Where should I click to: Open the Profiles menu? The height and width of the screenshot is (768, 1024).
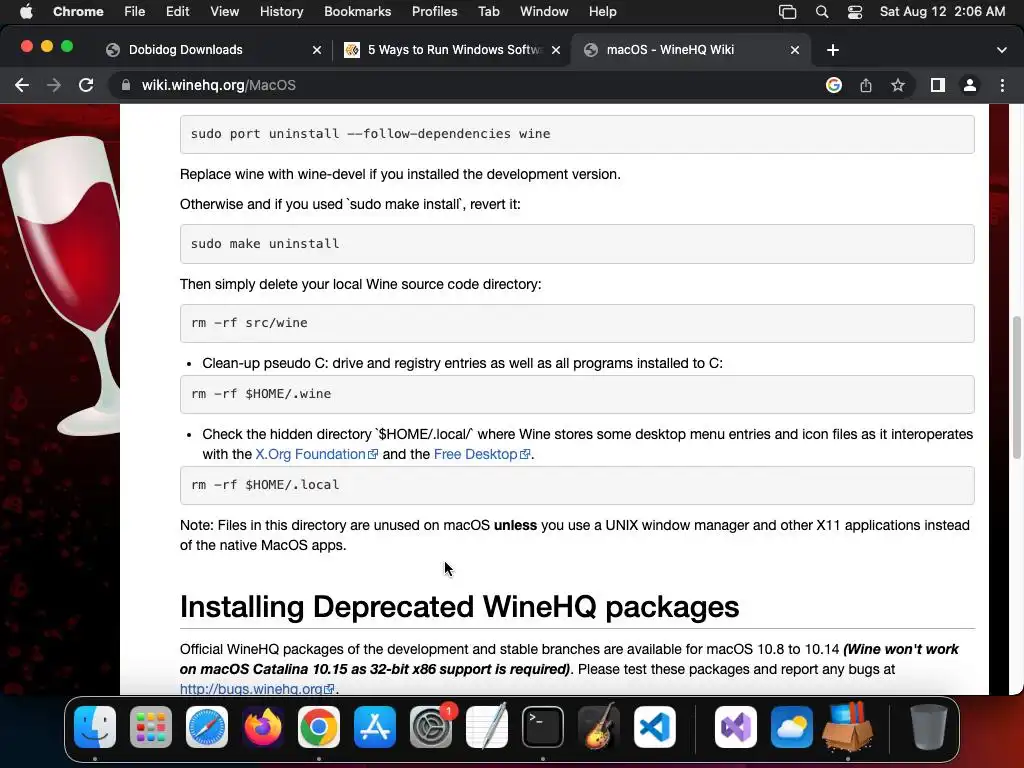tap(434, 11)
